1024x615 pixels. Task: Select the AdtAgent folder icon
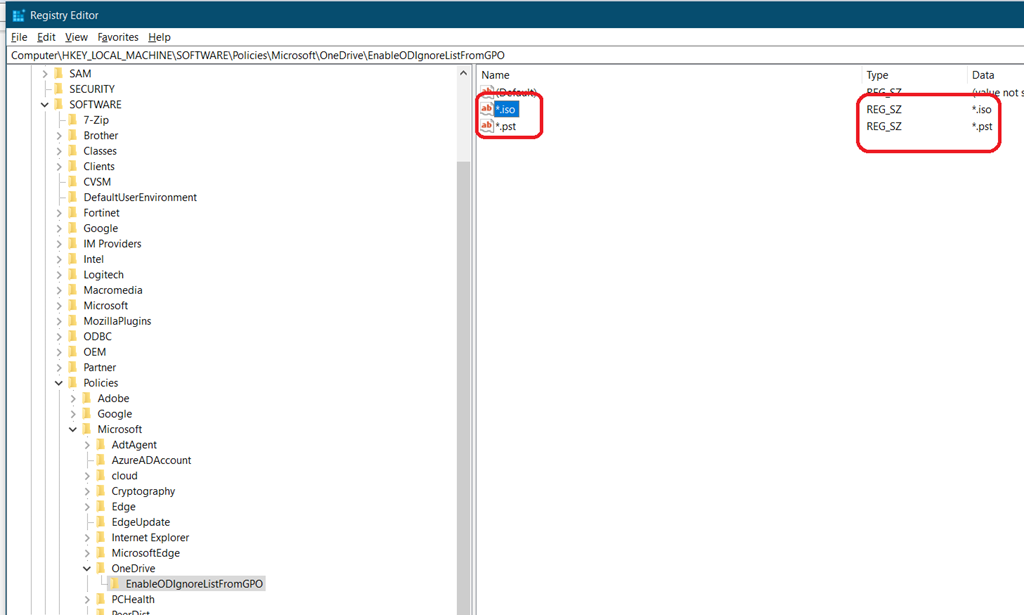[101, 445]
